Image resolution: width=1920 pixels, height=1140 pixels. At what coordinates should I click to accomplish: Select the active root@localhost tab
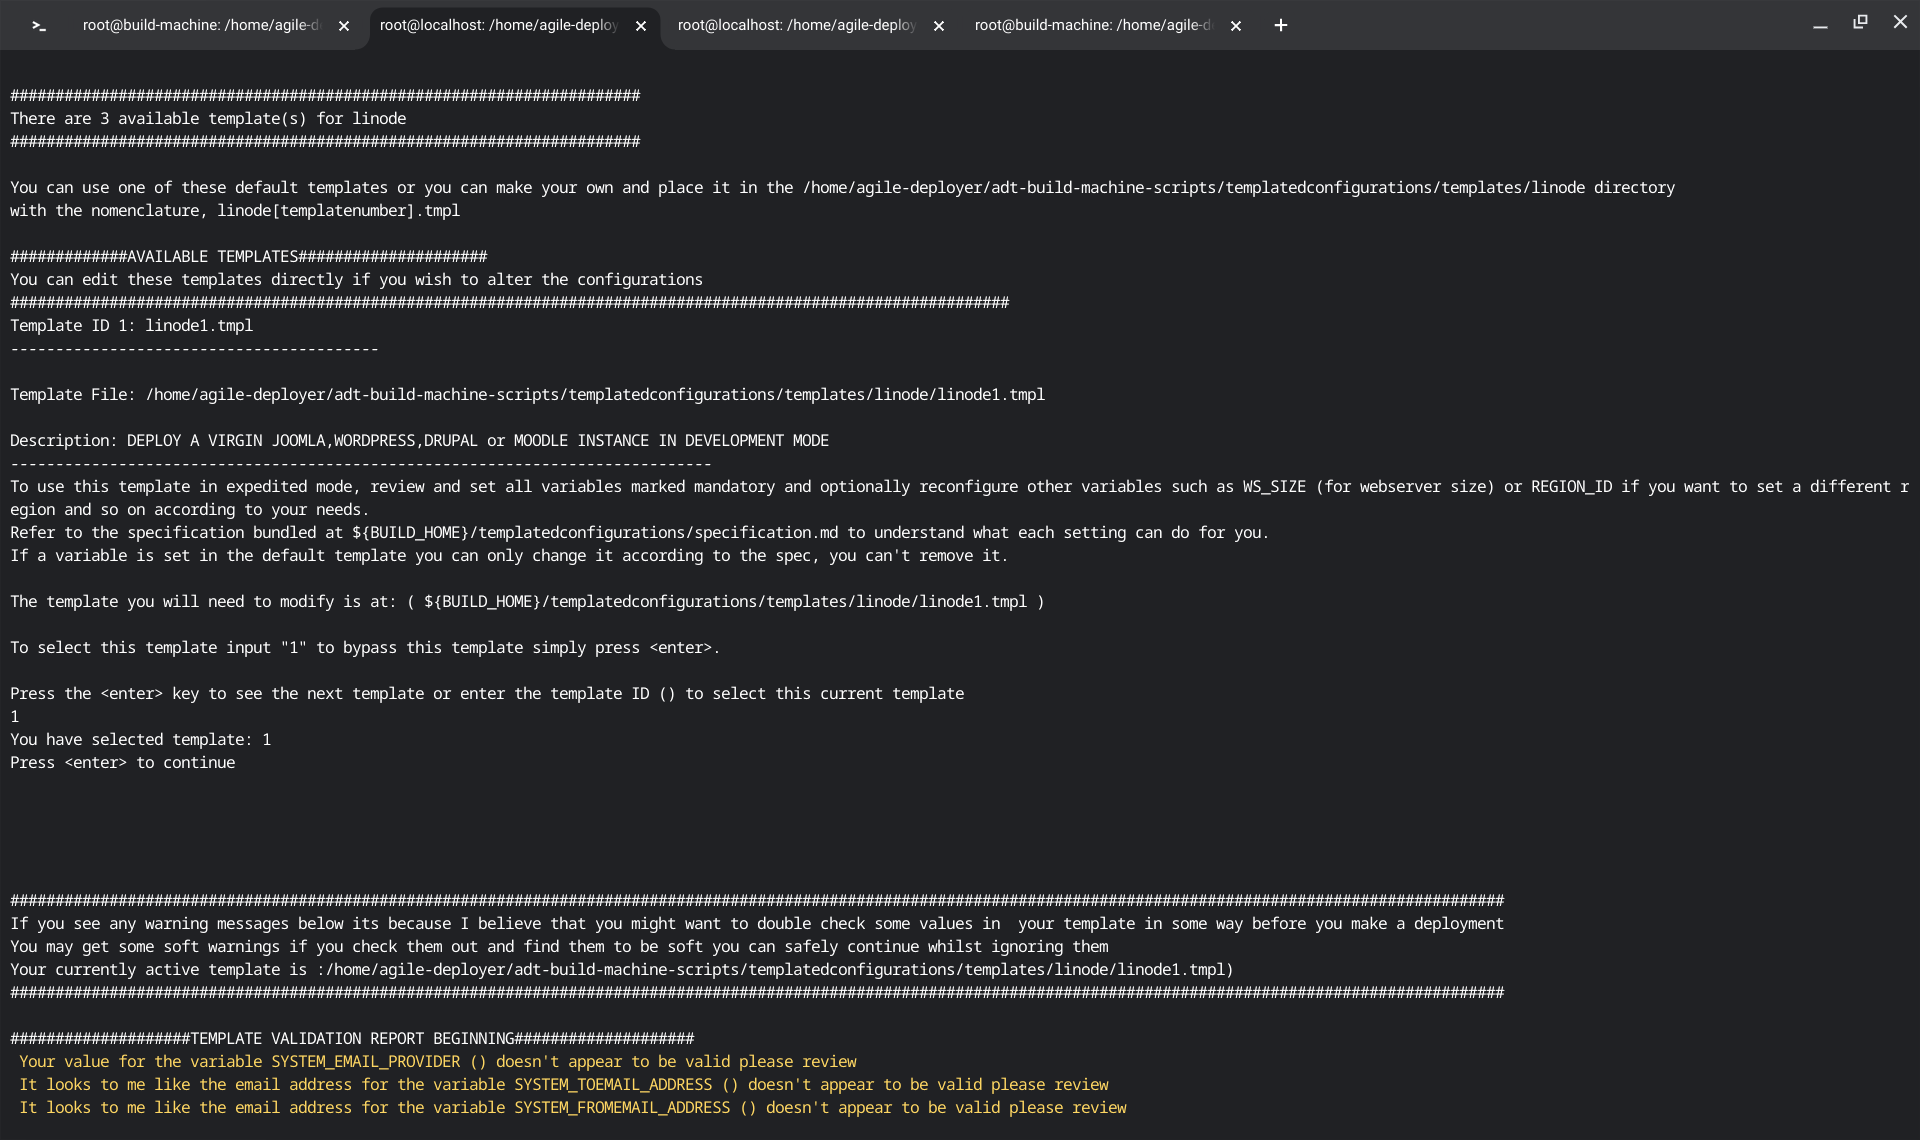tap(498, 26)
